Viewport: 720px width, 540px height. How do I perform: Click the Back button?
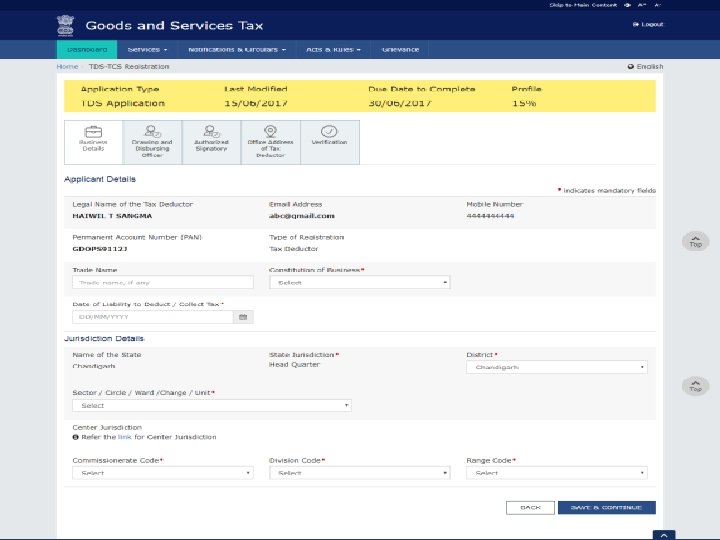click(x=530, y=507)
